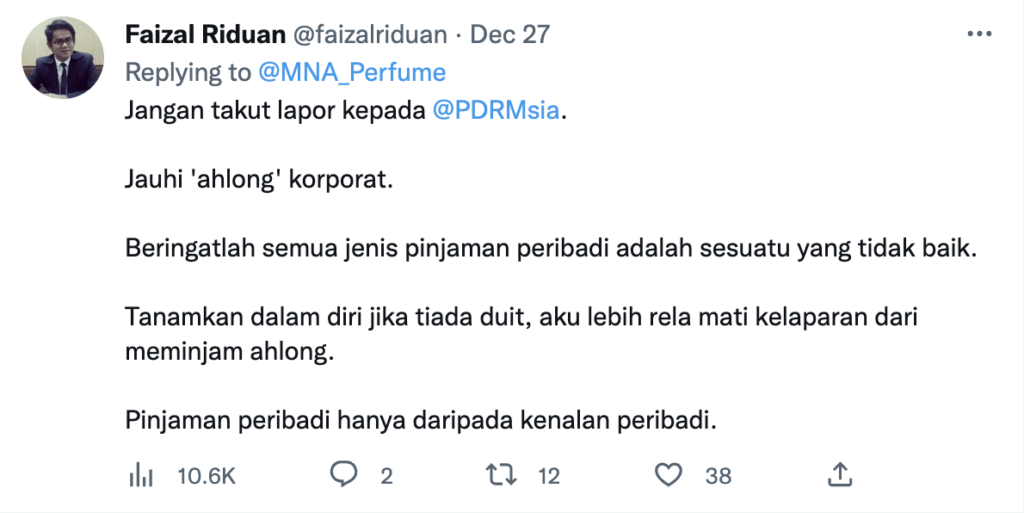Open the @faizalriduan handle

tap(370, 35)
